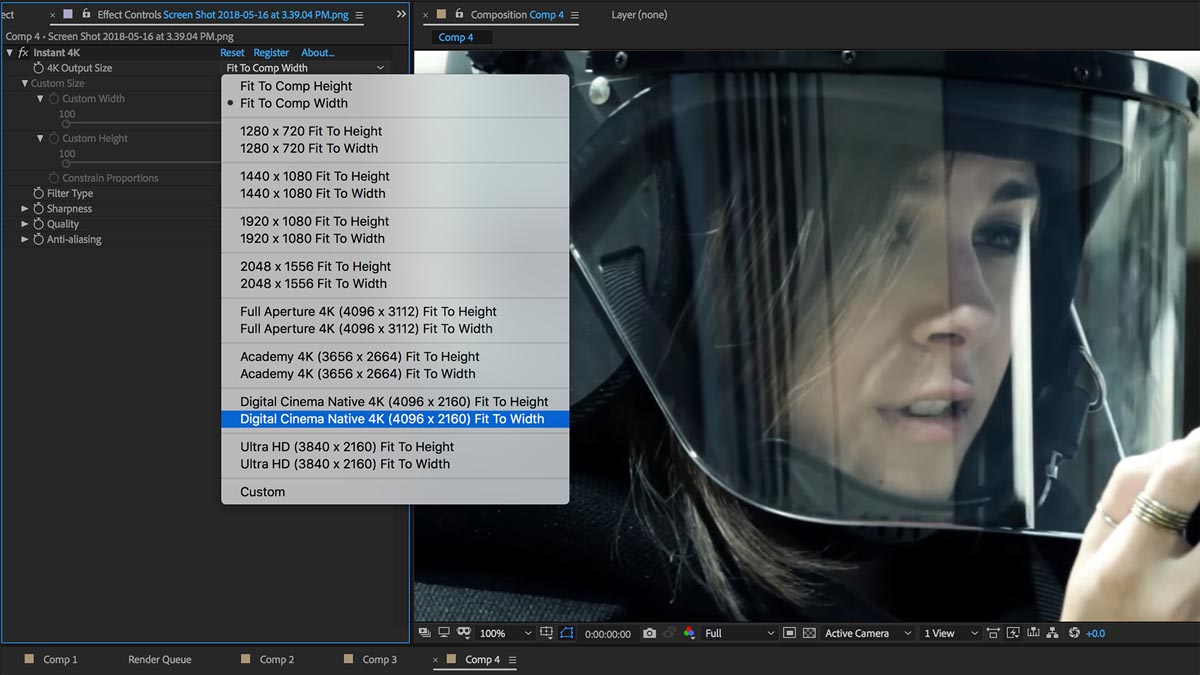The image size is (1200, 675).
Task: Toggle the fx switch for Instant 4K
Action: [x=23, y=53]
